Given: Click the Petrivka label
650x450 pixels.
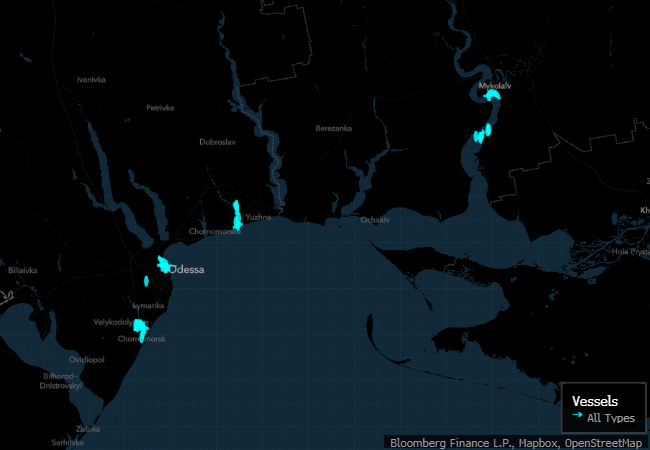Looking at the screenshot, I should (x=160, y=108).
